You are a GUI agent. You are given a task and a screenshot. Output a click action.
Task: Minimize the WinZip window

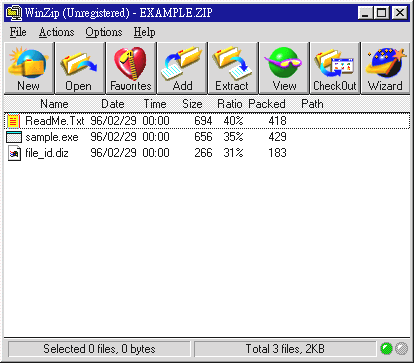pos(365,13)
